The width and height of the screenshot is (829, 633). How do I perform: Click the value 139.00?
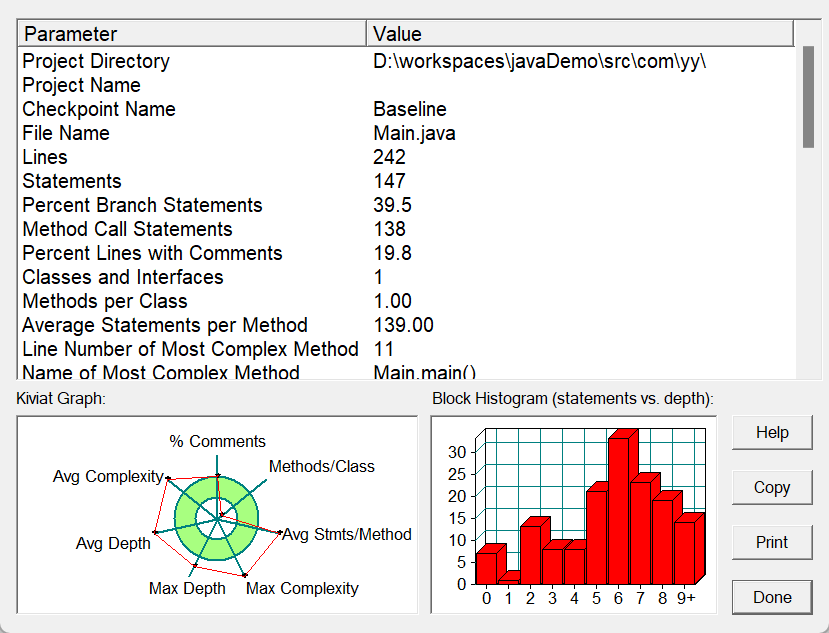(x=403, y=325)
